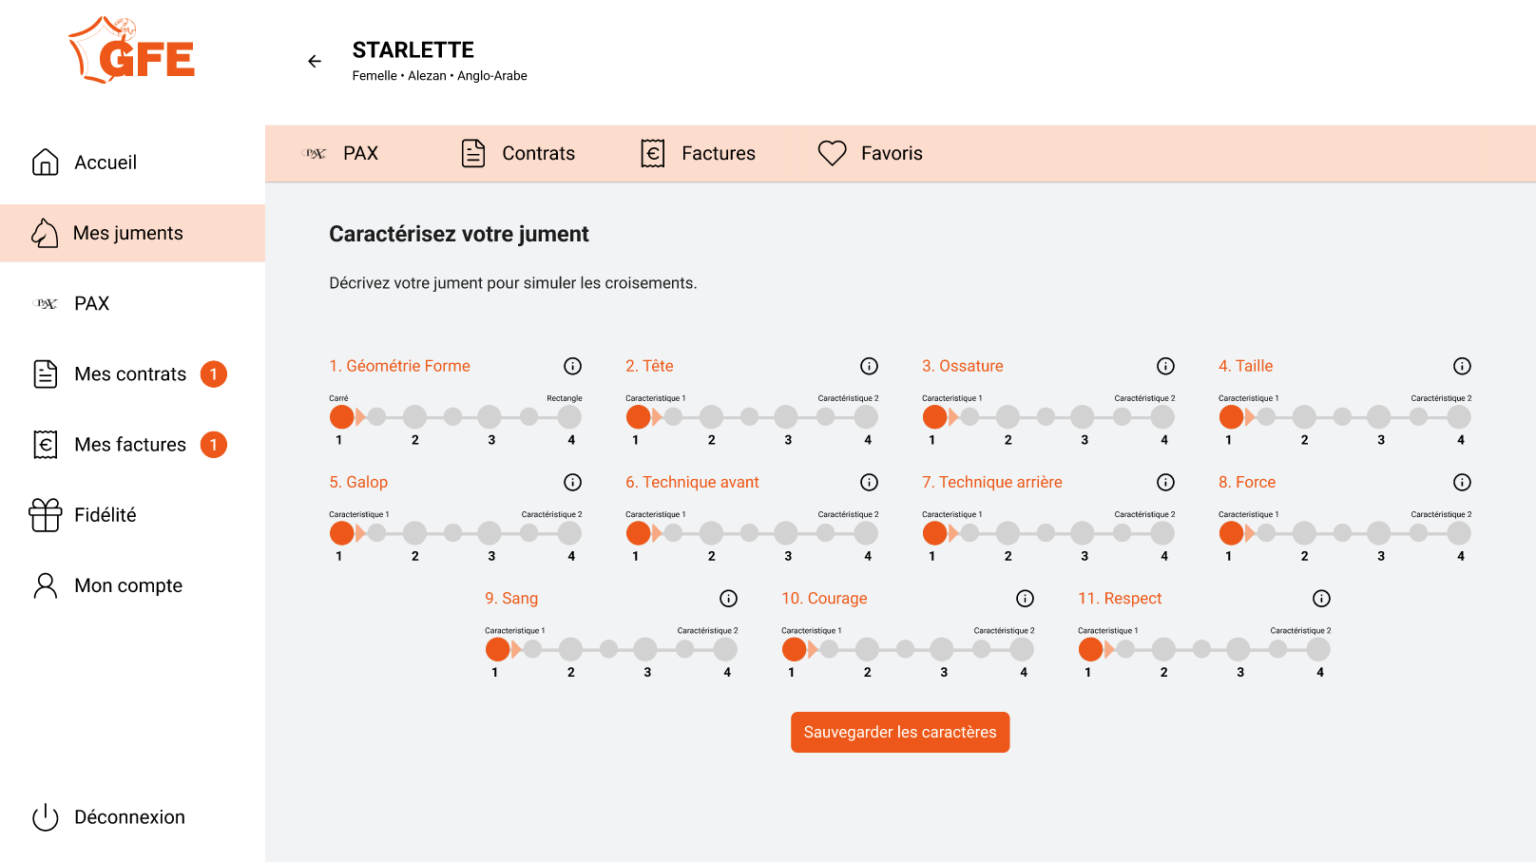1536x862 pixels.
Task: Open info icon beside Ossature
Action: click(1166, 366)
